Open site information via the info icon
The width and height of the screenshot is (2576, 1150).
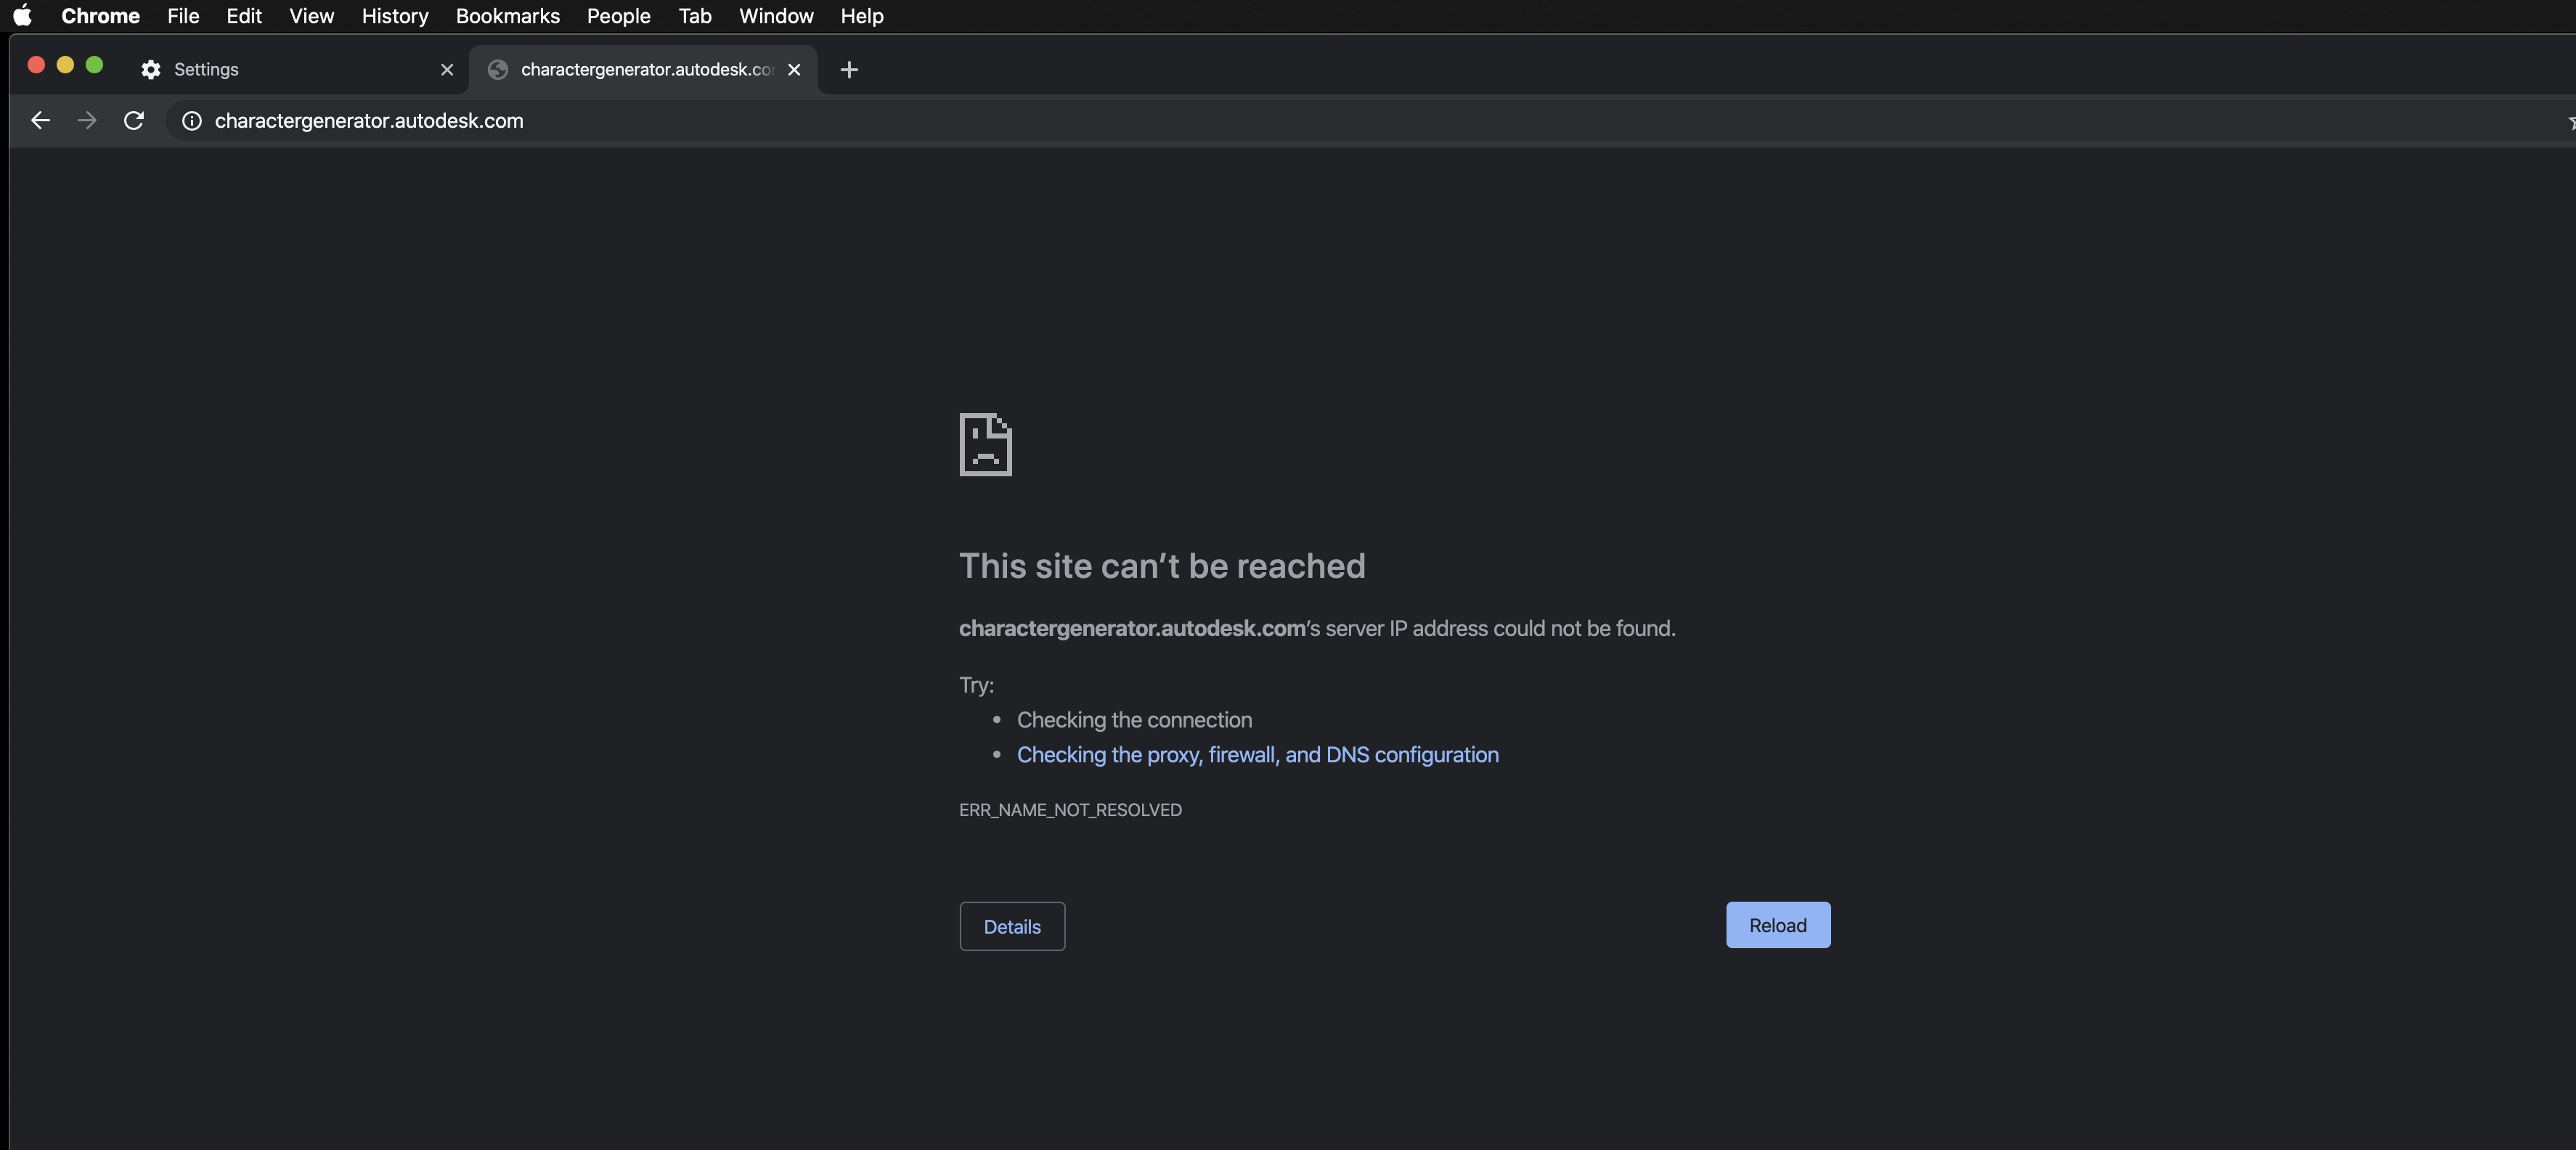[191, 121]
